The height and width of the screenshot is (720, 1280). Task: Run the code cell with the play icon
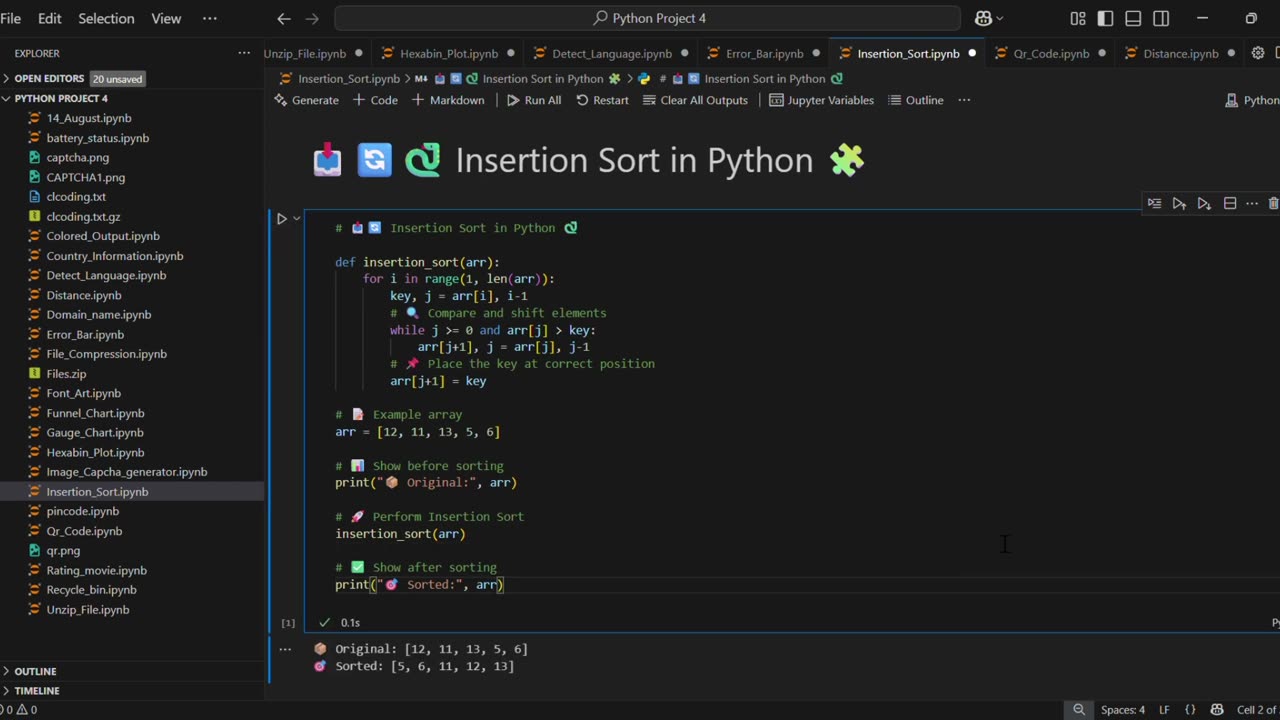(x=282, y=219)
